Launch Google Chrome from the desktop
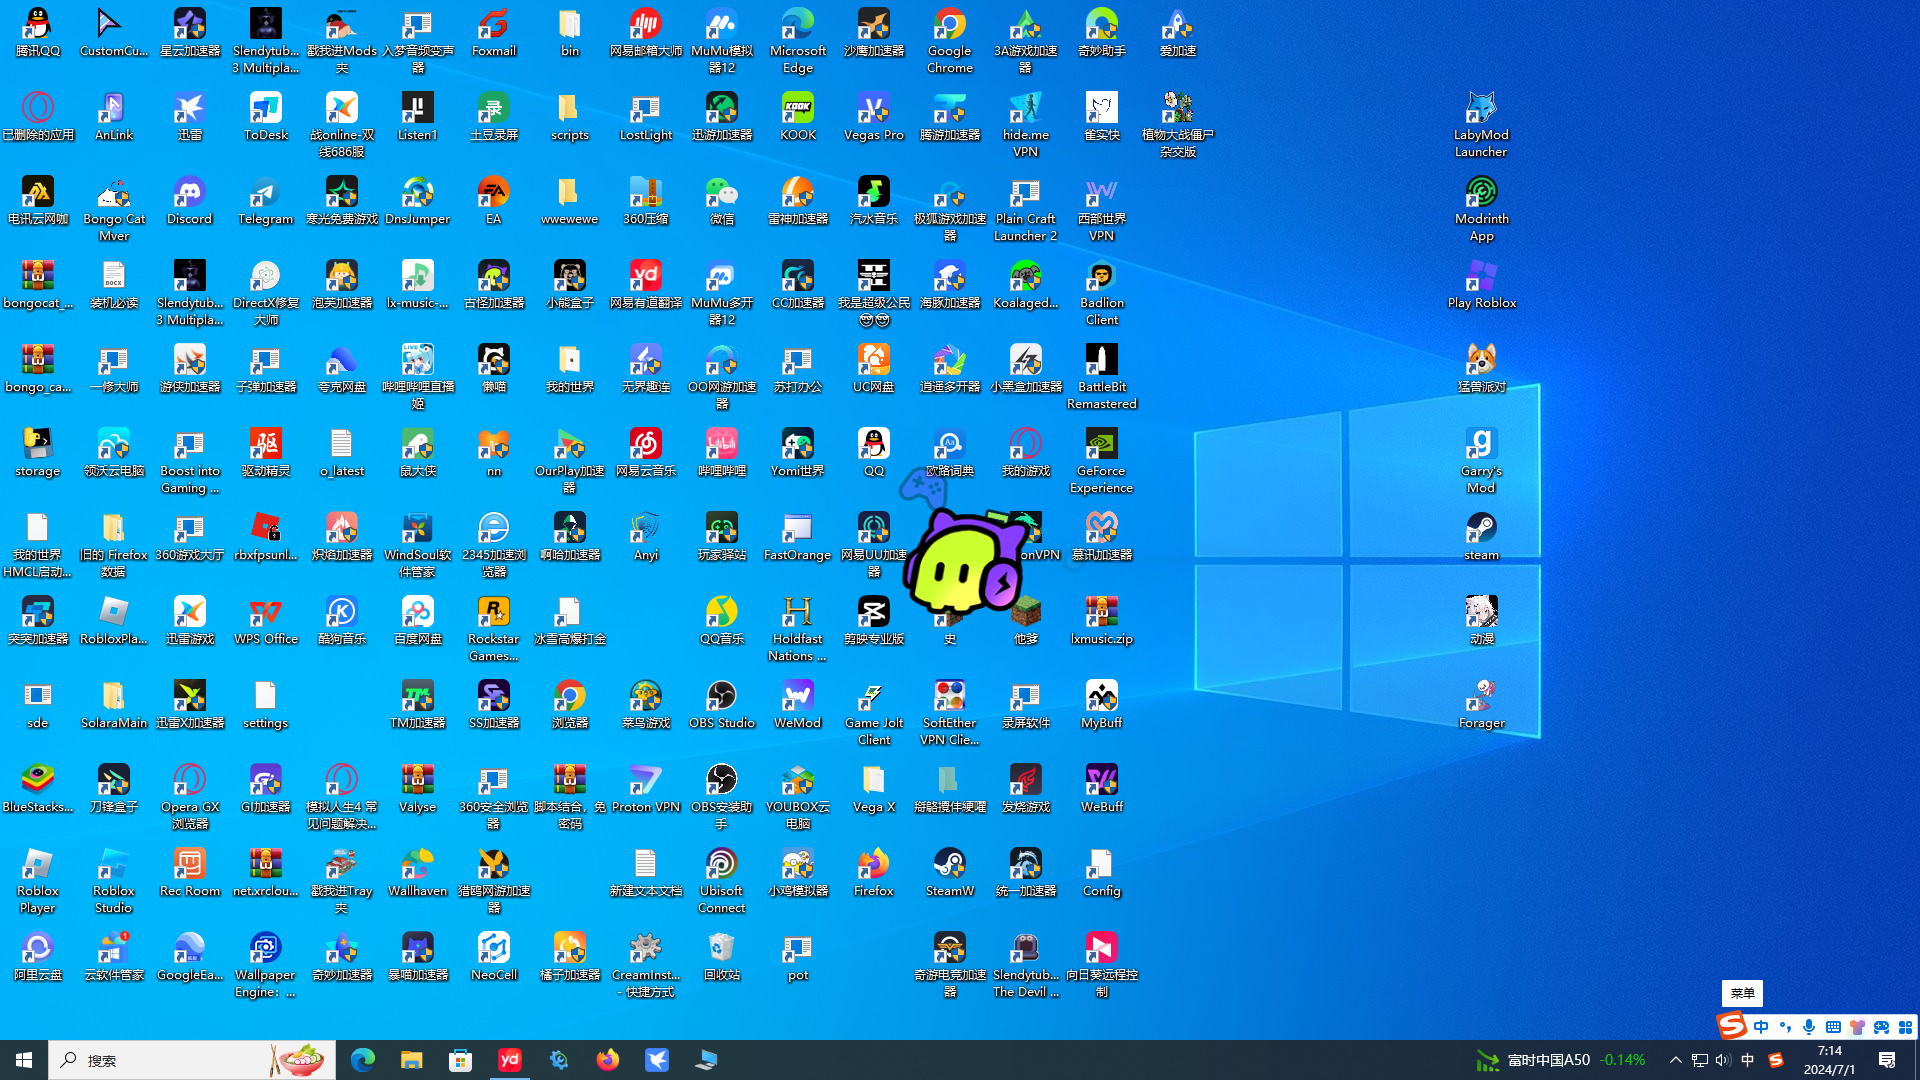Viewport: 1920px width, 1080px height. point(949,41)
